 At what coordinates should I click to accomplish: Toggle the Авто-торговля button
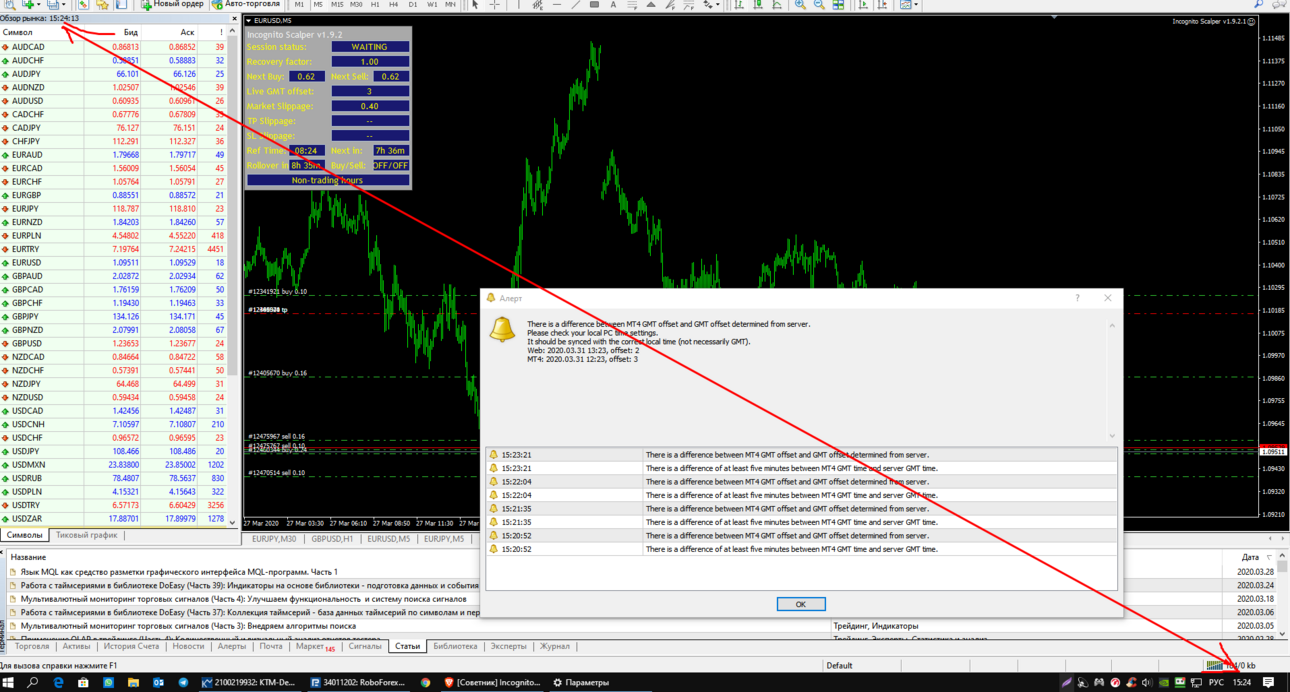pyautogui.click(x=245, y=4)
